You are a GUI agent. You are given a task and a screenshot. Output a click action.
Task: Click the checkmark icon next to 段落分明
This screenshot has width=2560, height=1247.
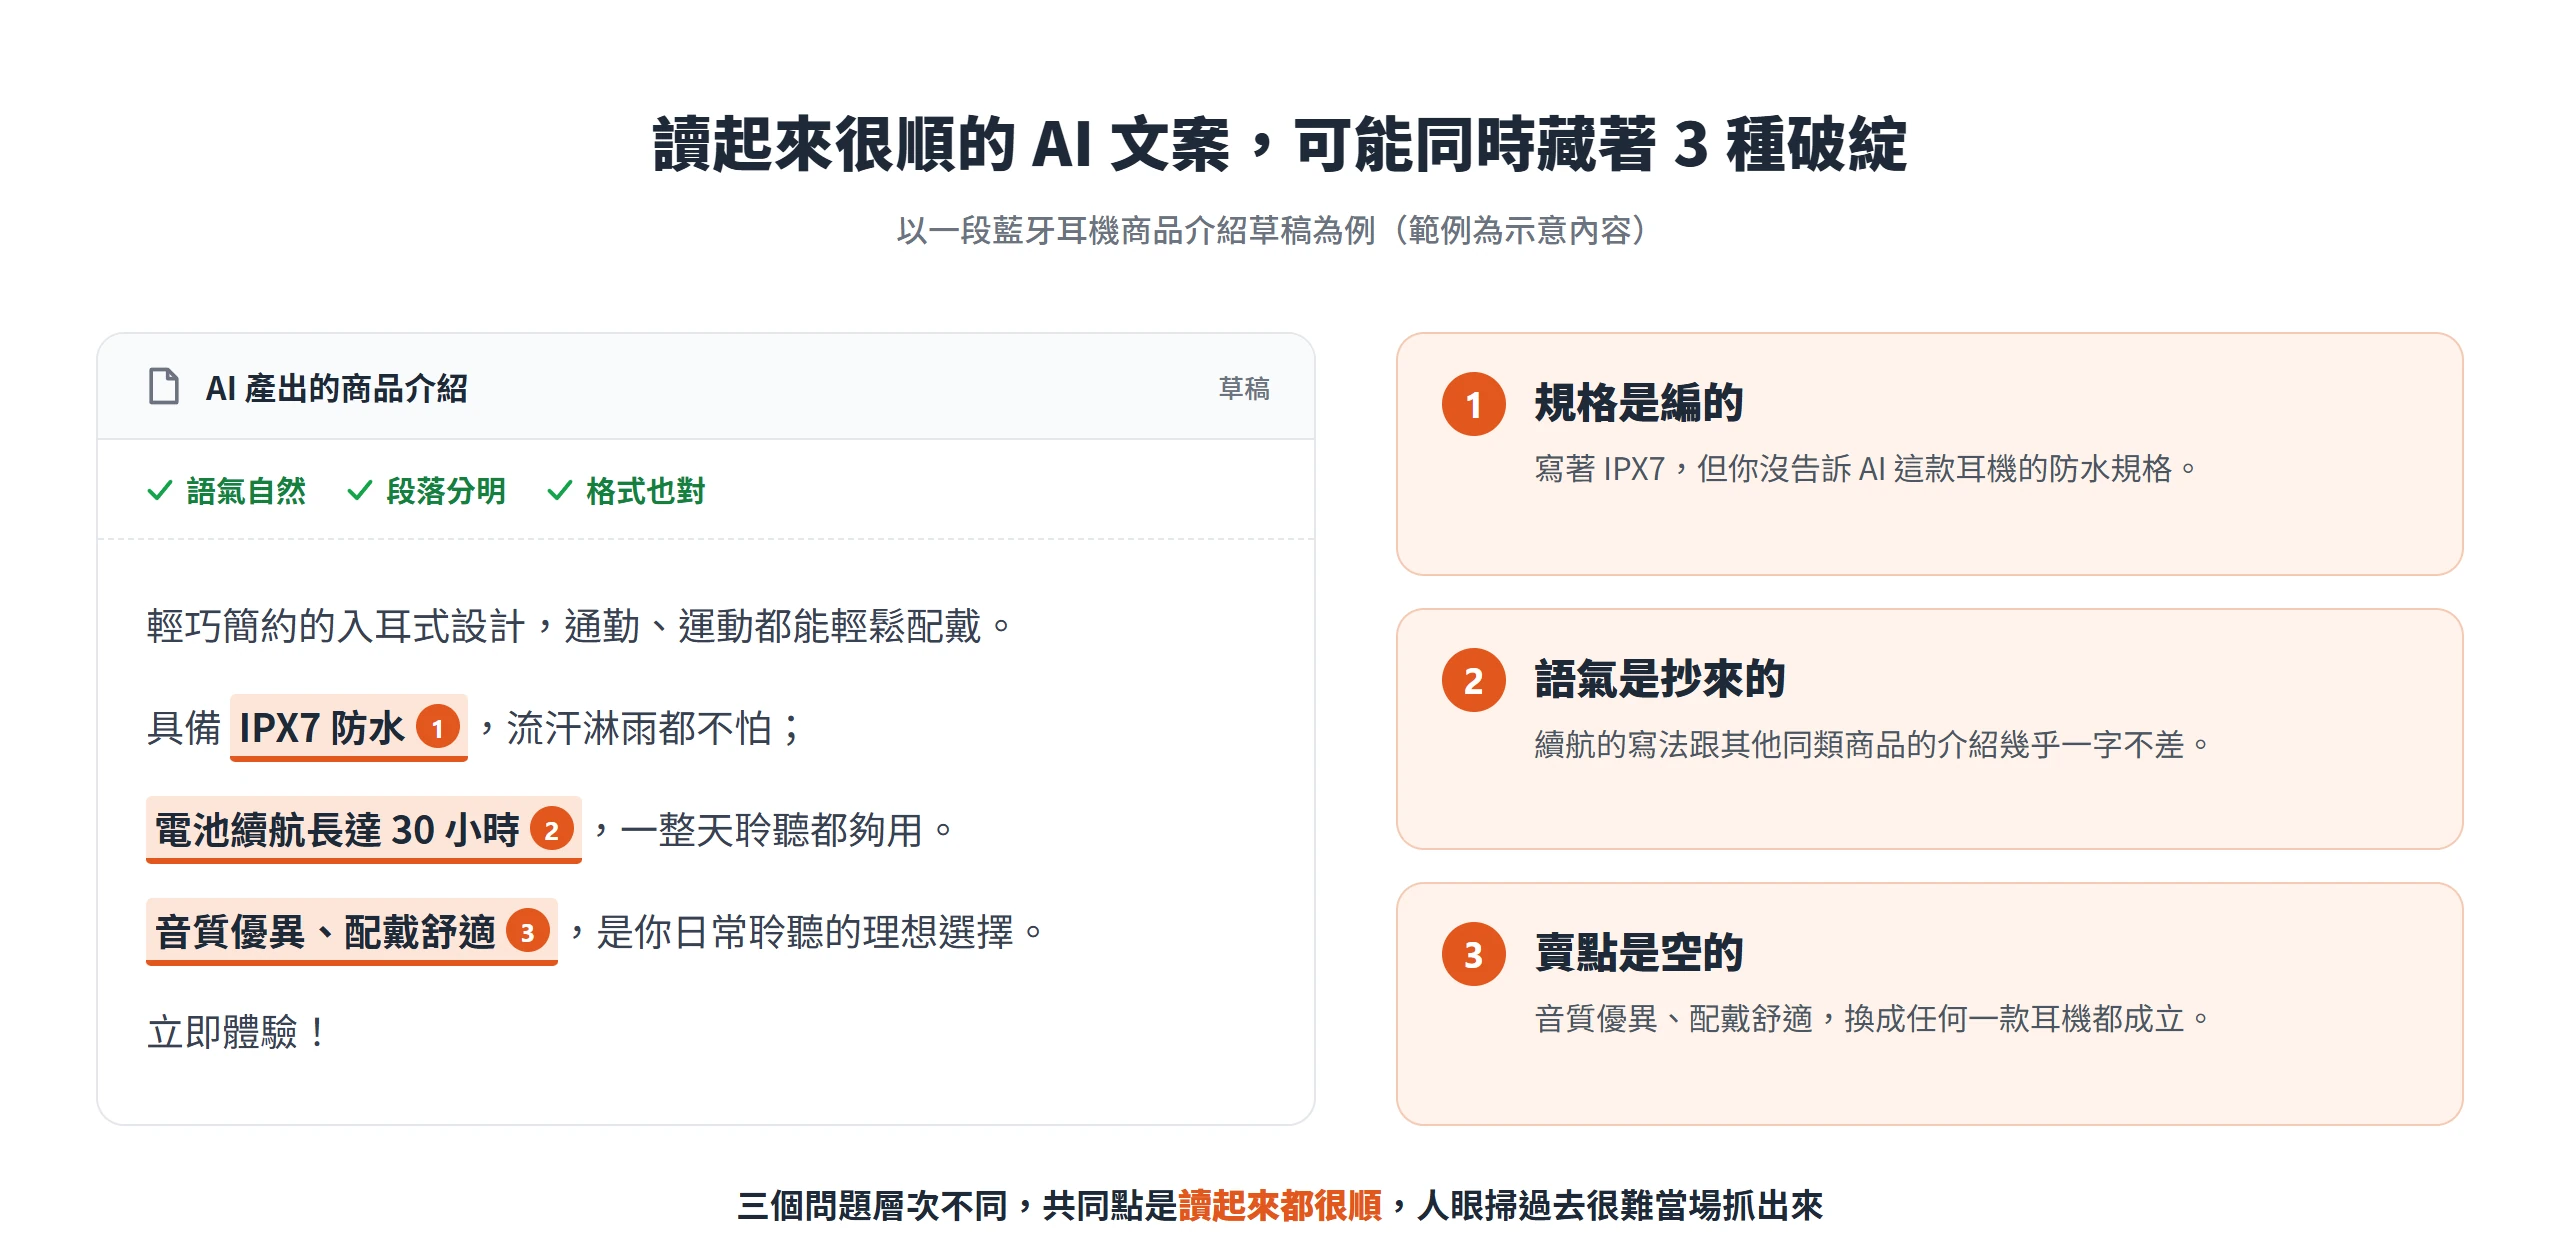[360, 491]
